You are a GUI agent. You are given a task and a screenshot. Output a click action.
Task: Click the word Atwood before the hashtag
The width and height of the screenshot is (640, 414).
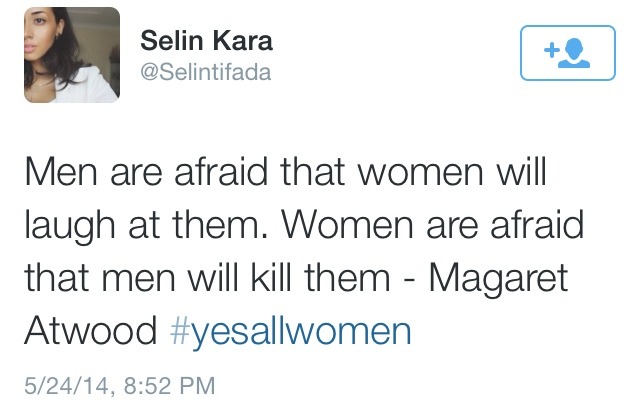pyautogui.click(x=91, y=331)
